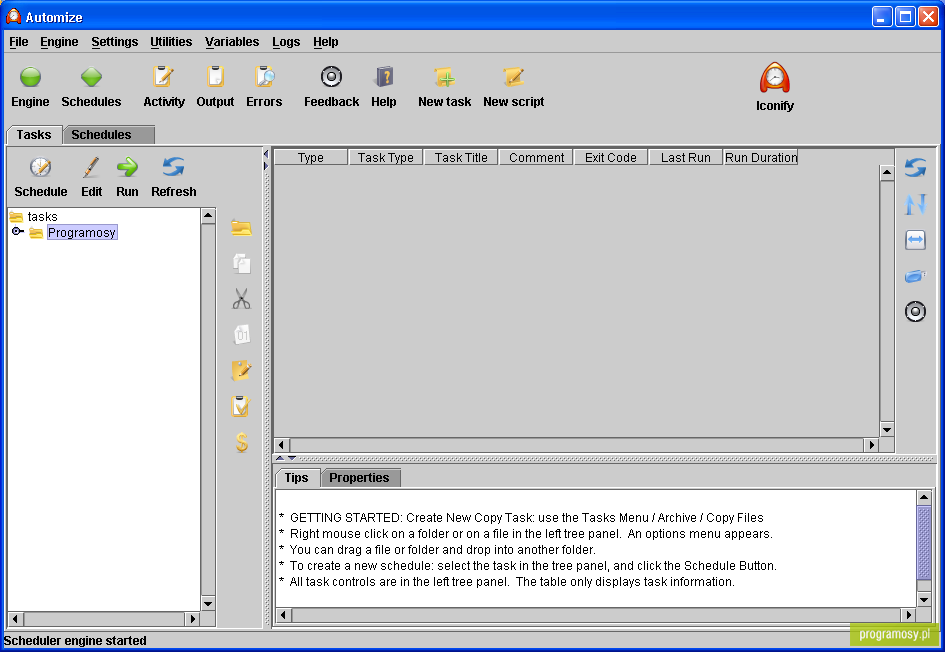This screenshot has width=945, height=652.
Task: Open the Help menu in the menu bar
Action: point(325,42)
